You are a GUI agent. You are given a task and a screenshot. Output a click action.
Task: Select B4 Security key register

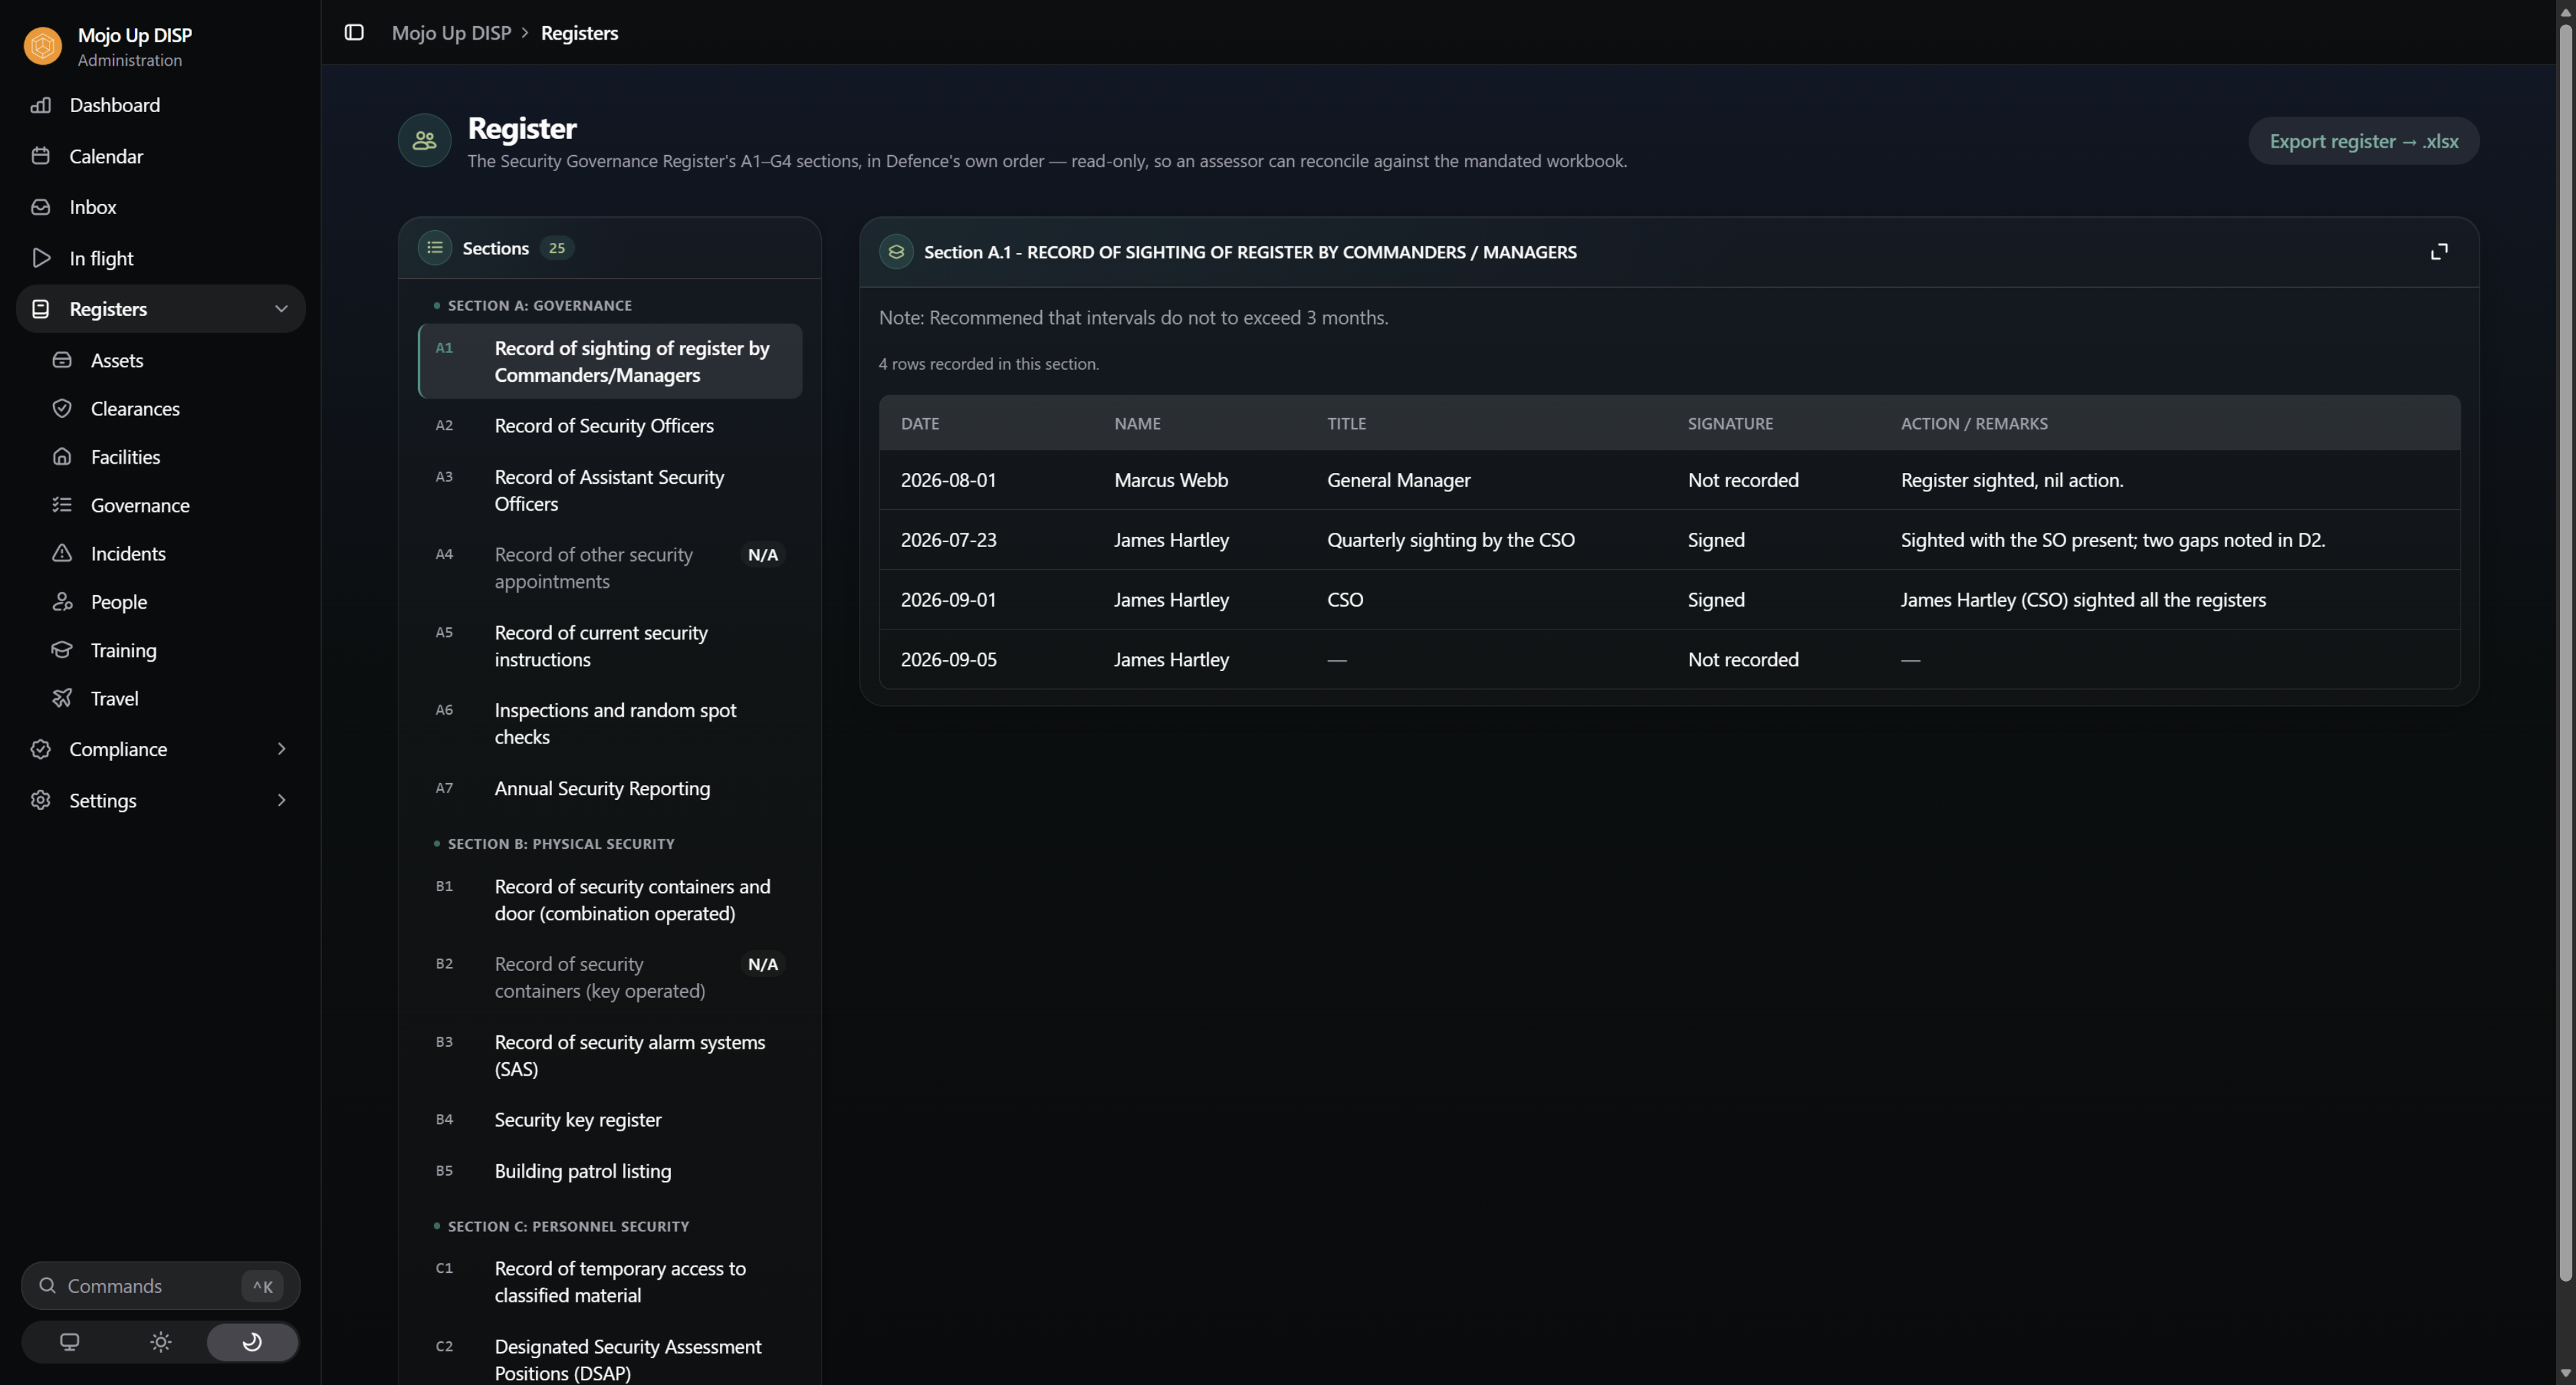[610, 1120]
